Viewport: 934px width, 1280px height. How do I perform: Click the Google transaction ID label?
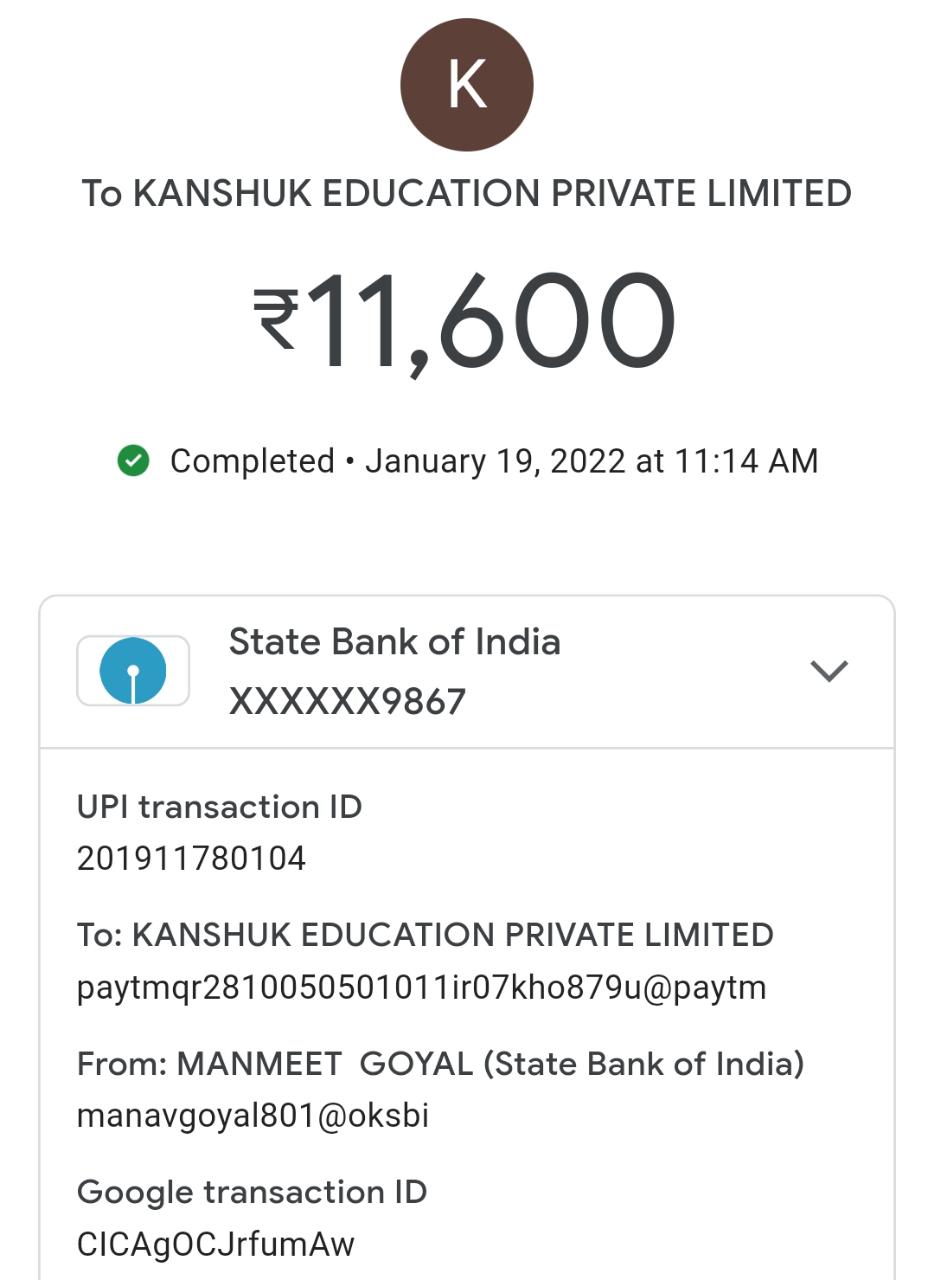coord(252,1192)
